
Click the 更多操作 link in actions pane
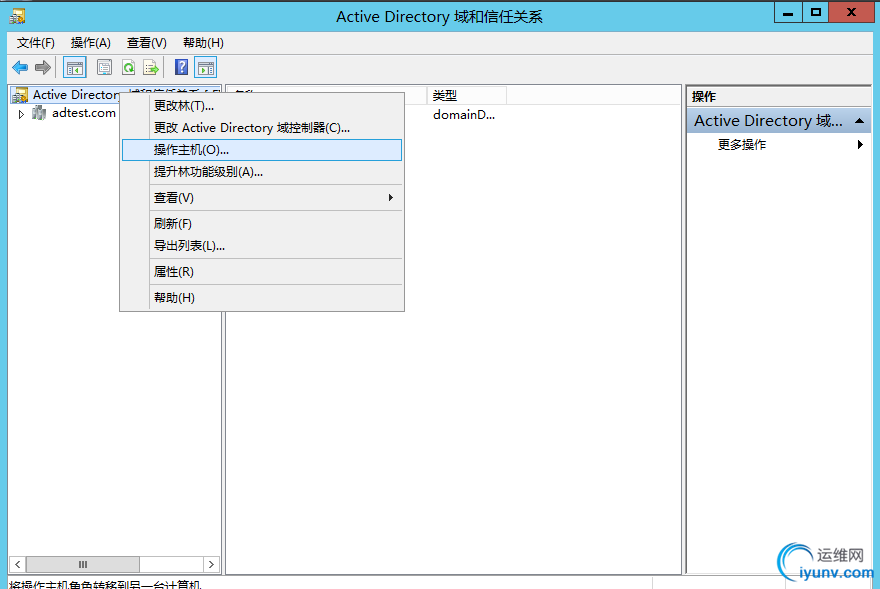(x=742, y=145)
